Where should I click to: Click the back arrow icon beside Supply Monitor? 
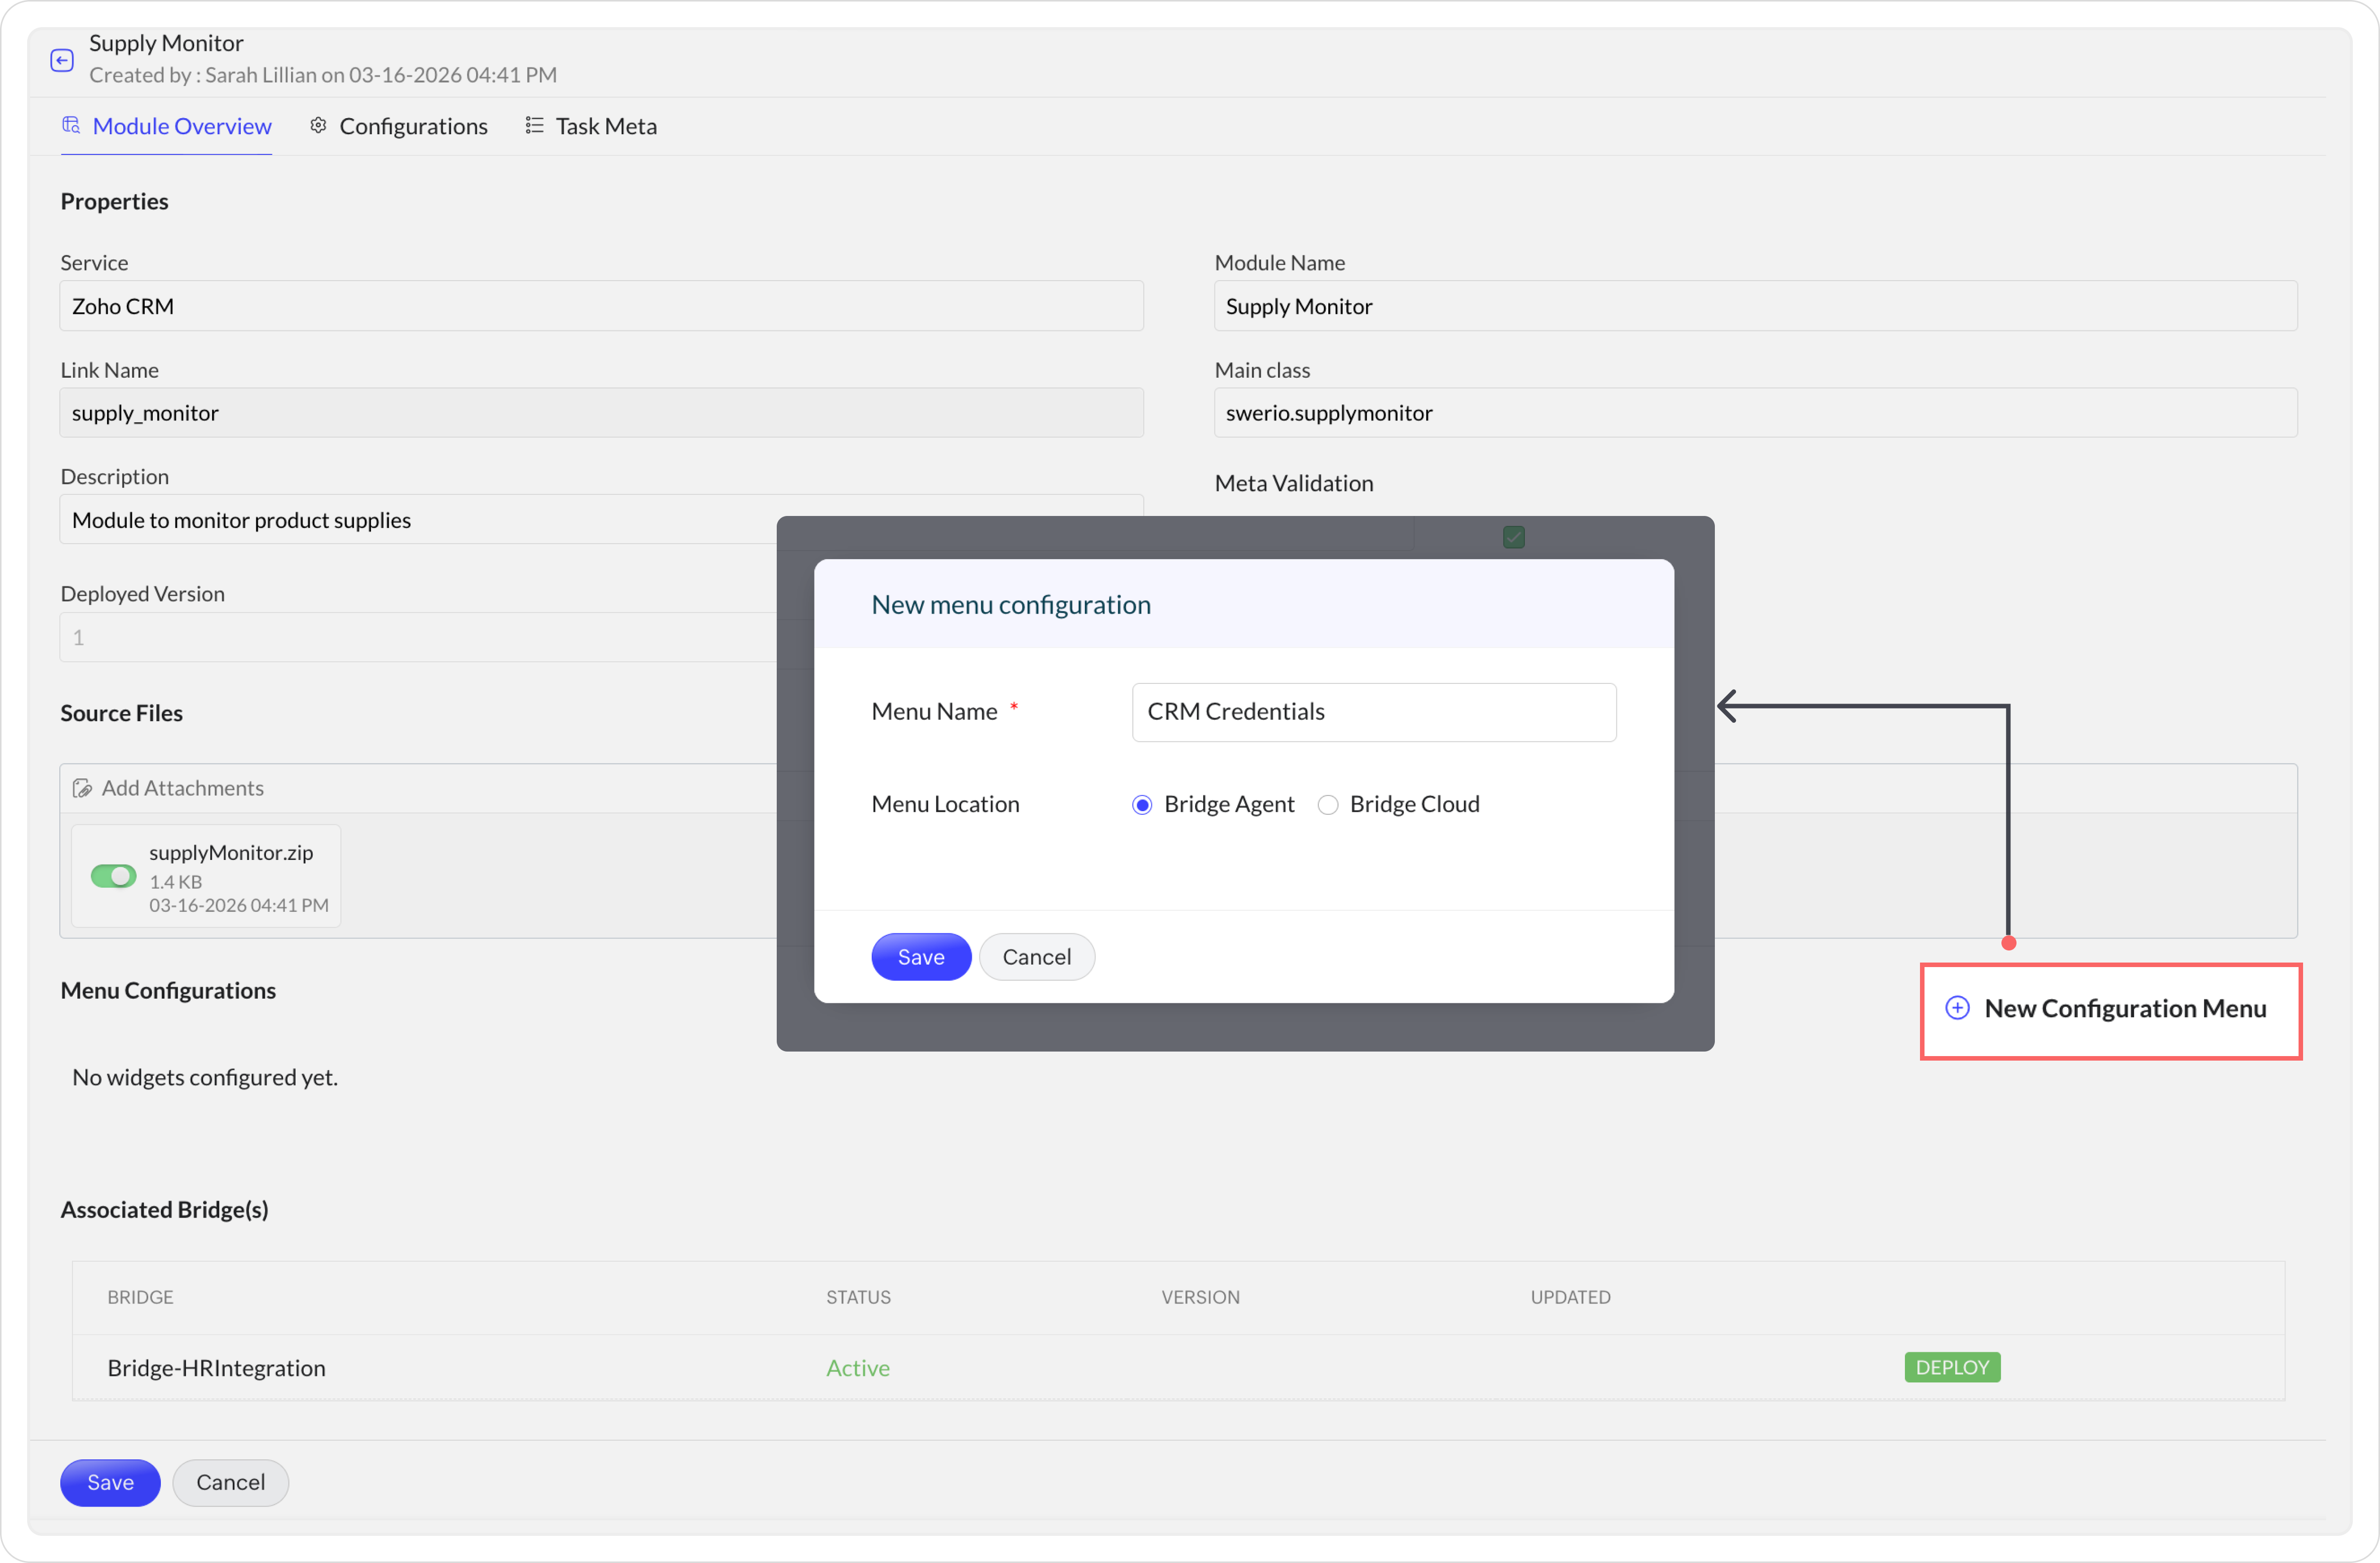click(62, 60)
